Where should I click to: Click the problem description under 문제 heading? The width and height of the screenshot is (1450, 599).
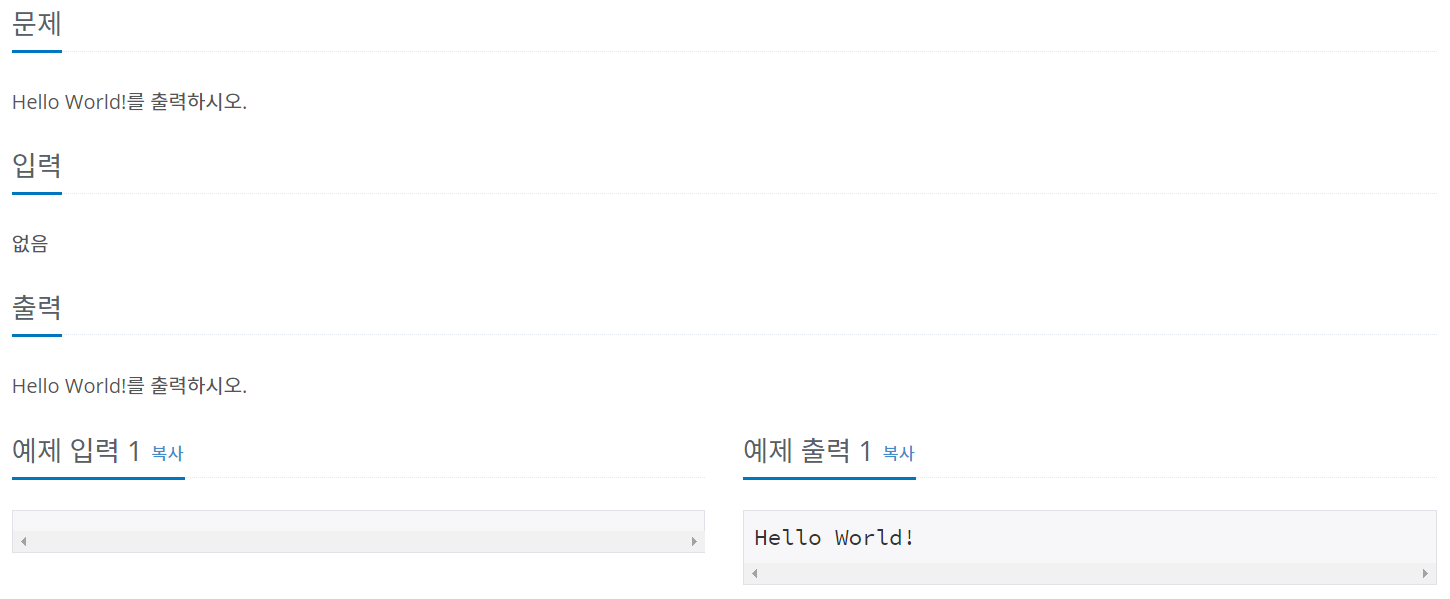[x=129, y=102]
